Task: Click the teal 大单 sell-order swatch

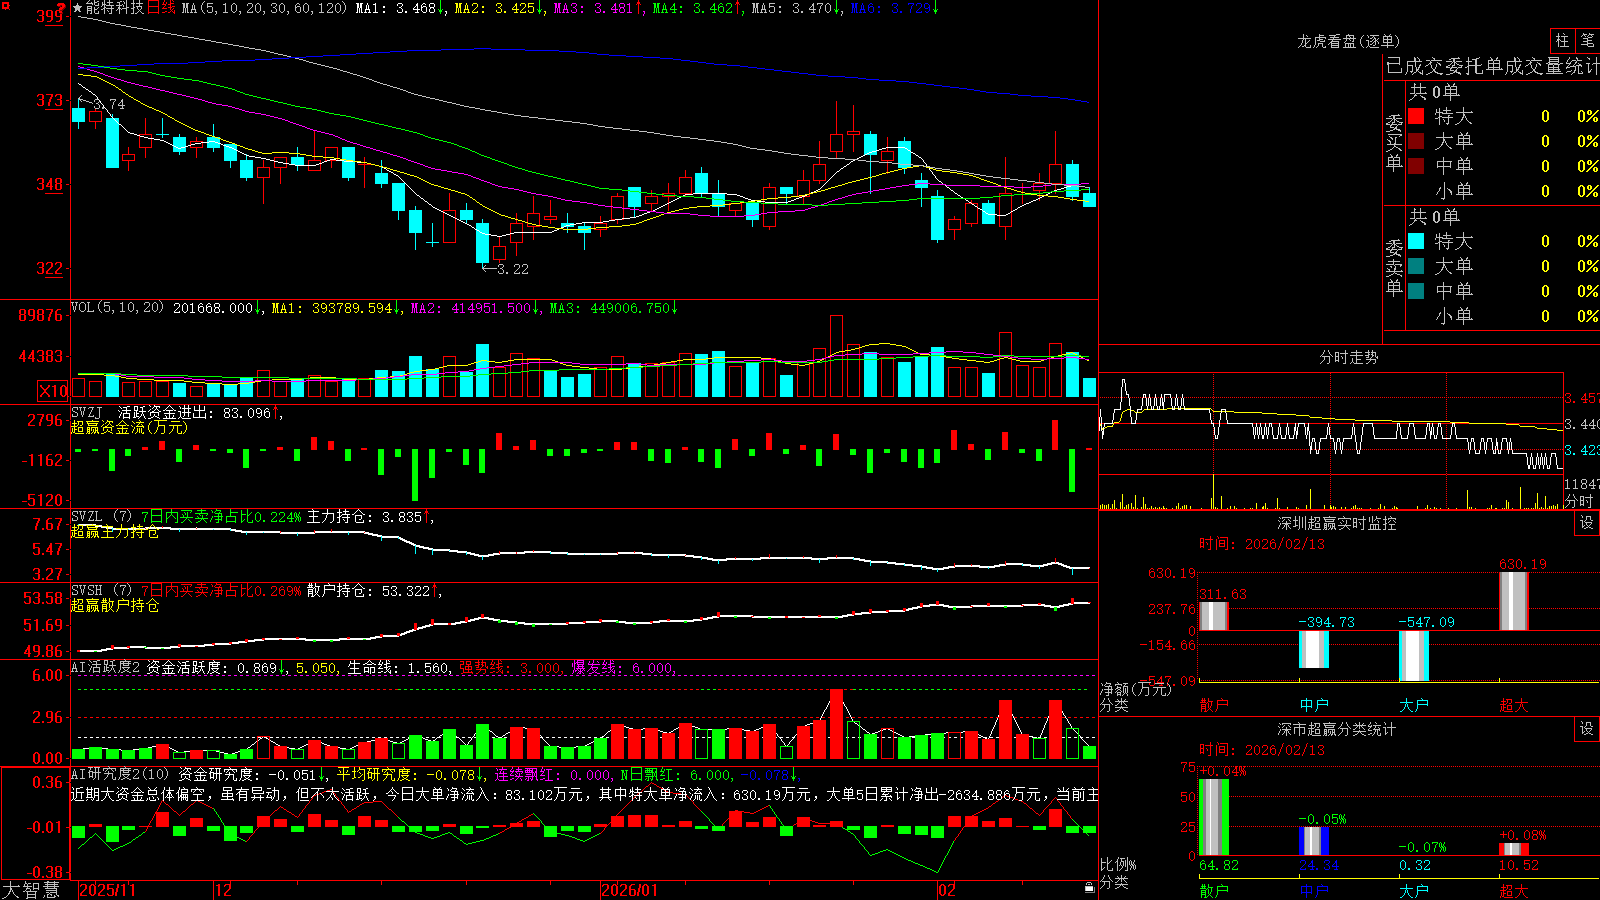Action: click(1416, 266)
